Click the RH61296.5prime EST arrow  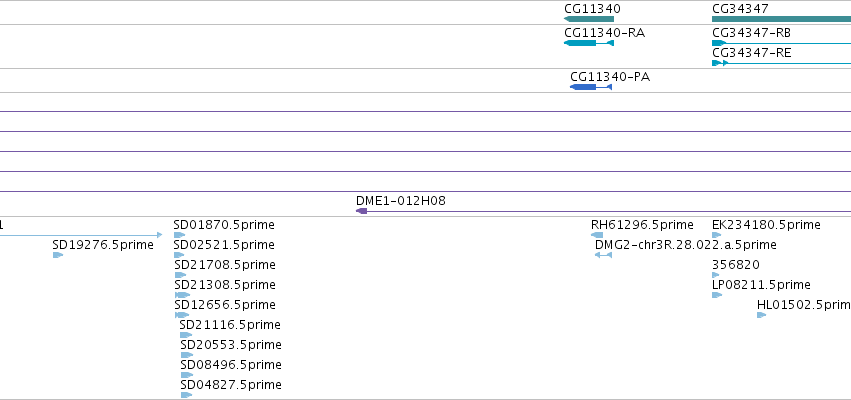click(x=597, y=235)
